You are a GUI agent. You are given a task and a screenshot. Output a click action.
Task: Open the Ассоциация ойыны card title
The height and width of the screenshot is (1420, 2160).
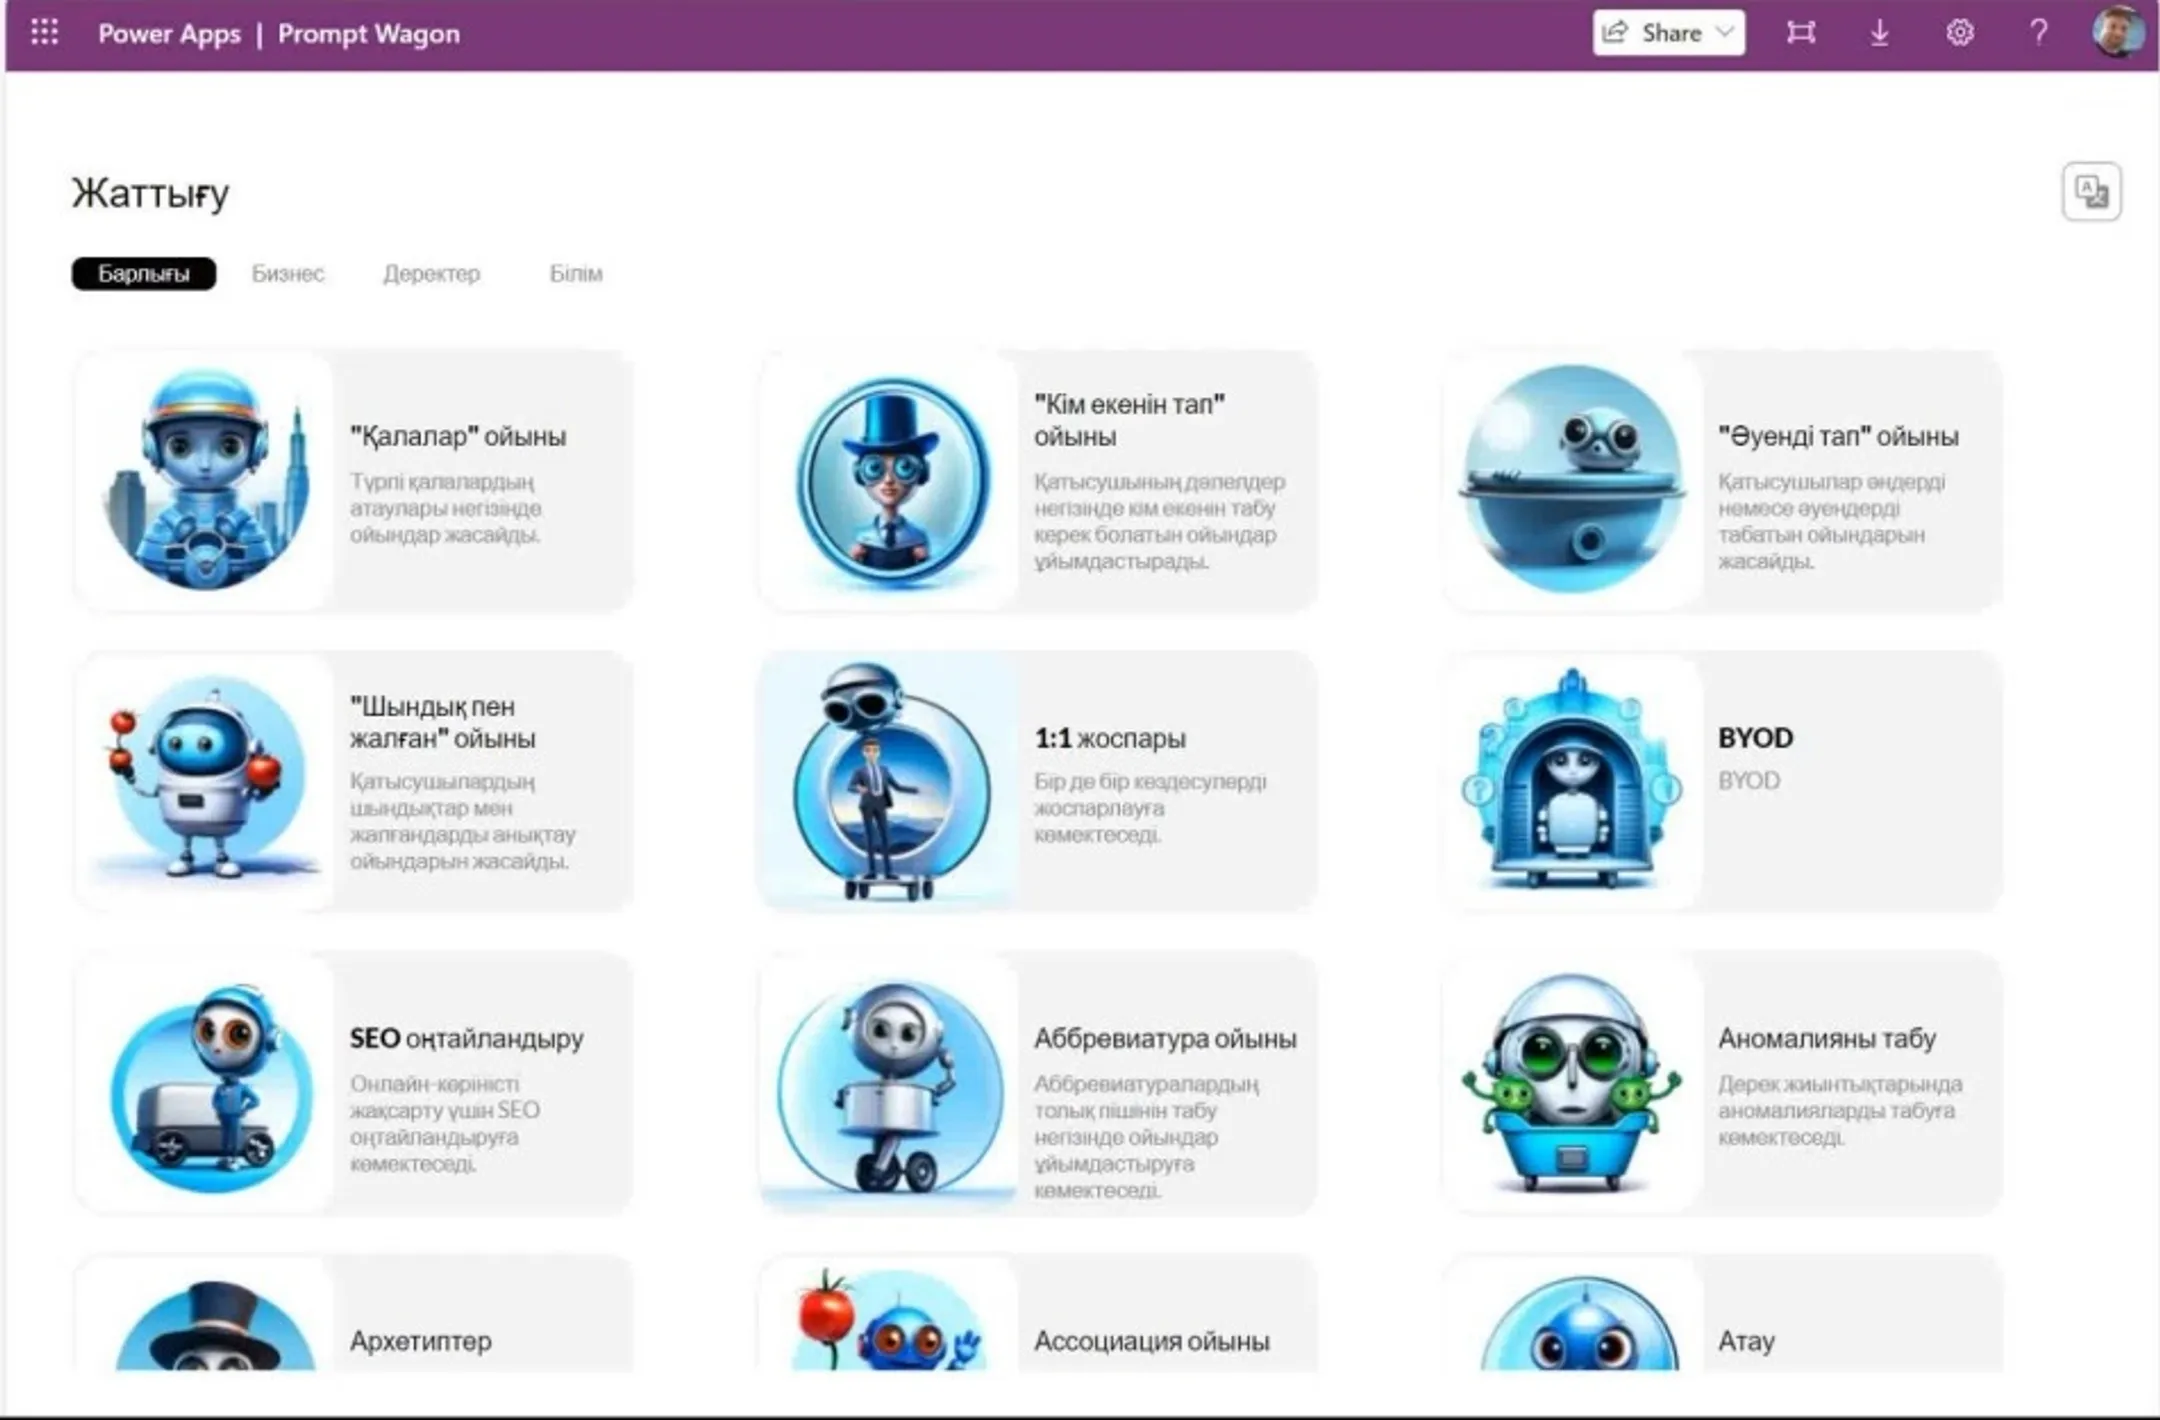coord(1152,1341)
